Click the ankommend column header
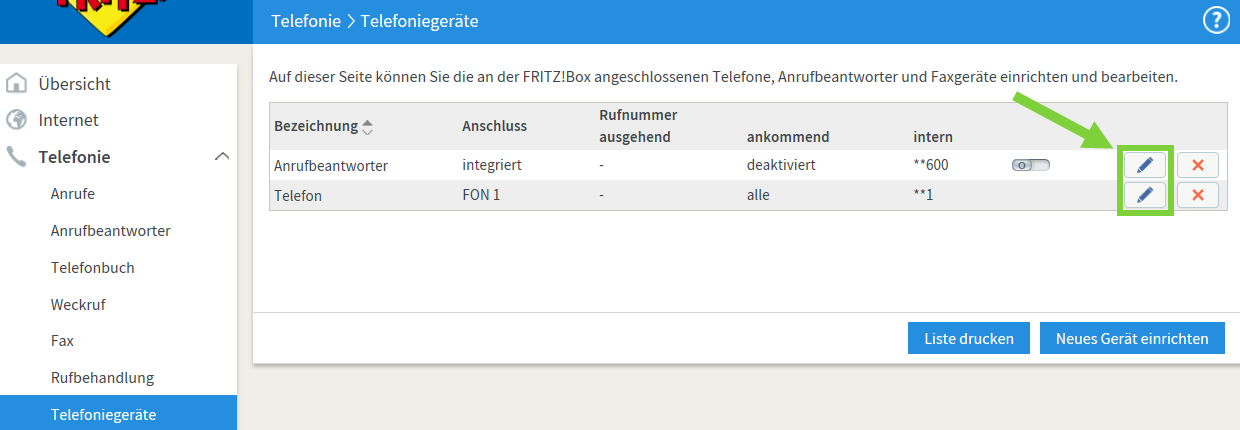The height and width of the screenshot is (430, 1240). (x=788, y=136)
